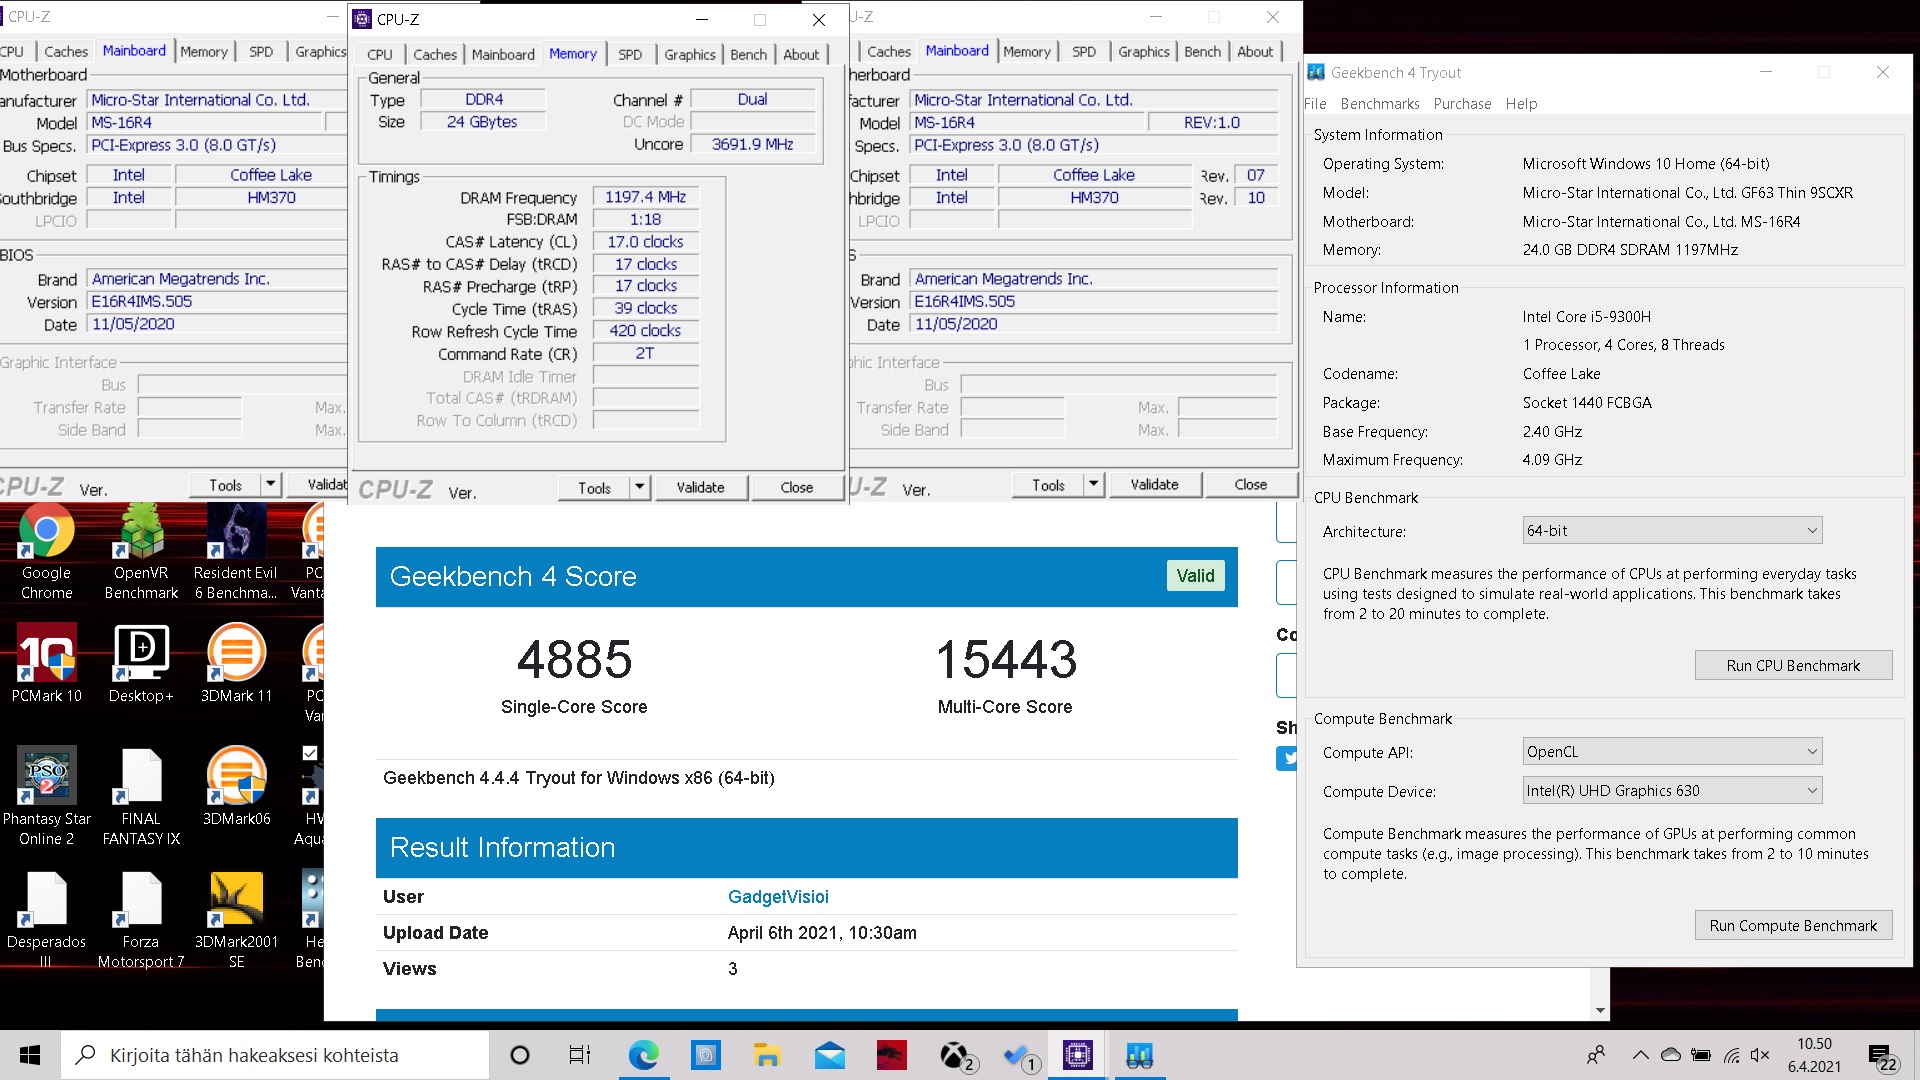Image resolution: width=1920 pixels, height=1080 pixels.
Task: Open the Purchase menu in Geekbench
Action: click(x=1461, y=104)
